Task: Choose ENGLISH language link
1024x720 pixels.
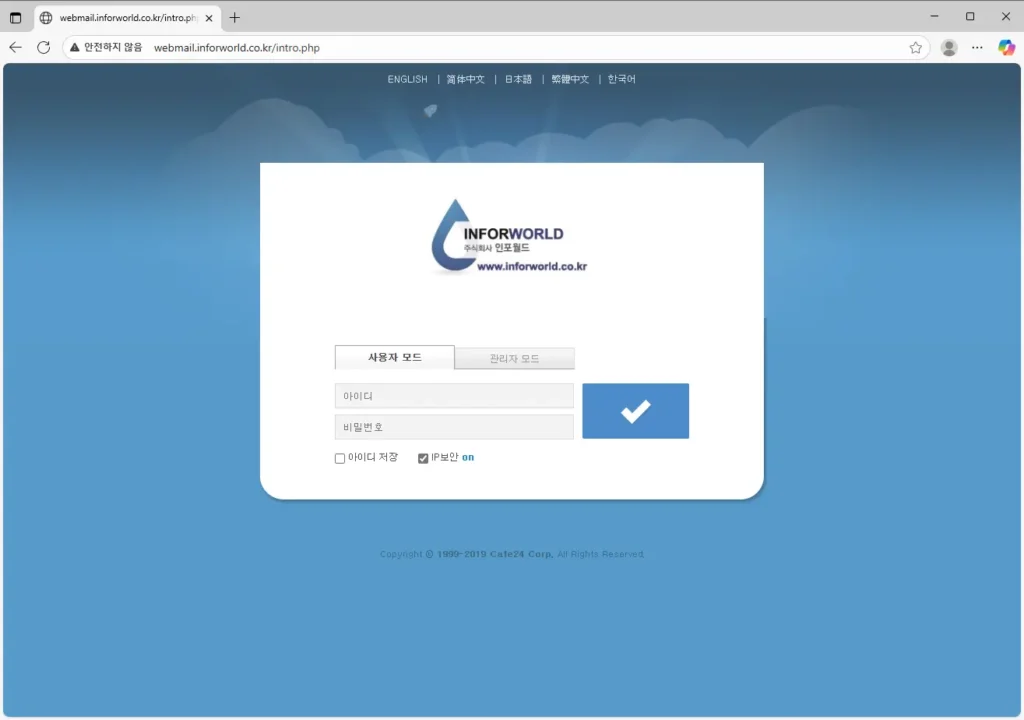Action: [x=408, y=79]
